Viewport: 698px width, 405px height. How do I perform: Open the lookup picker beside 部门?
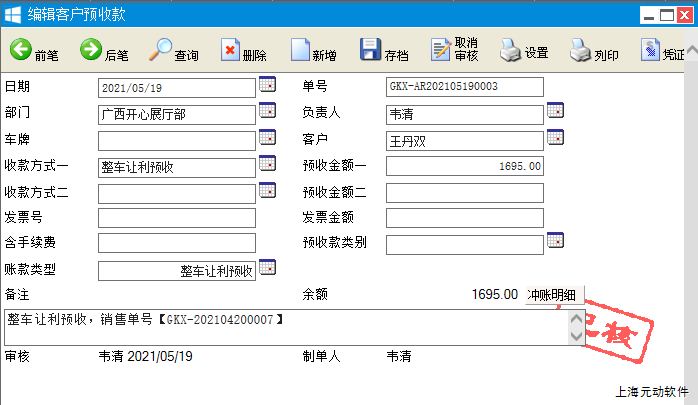tap(267, 111)
